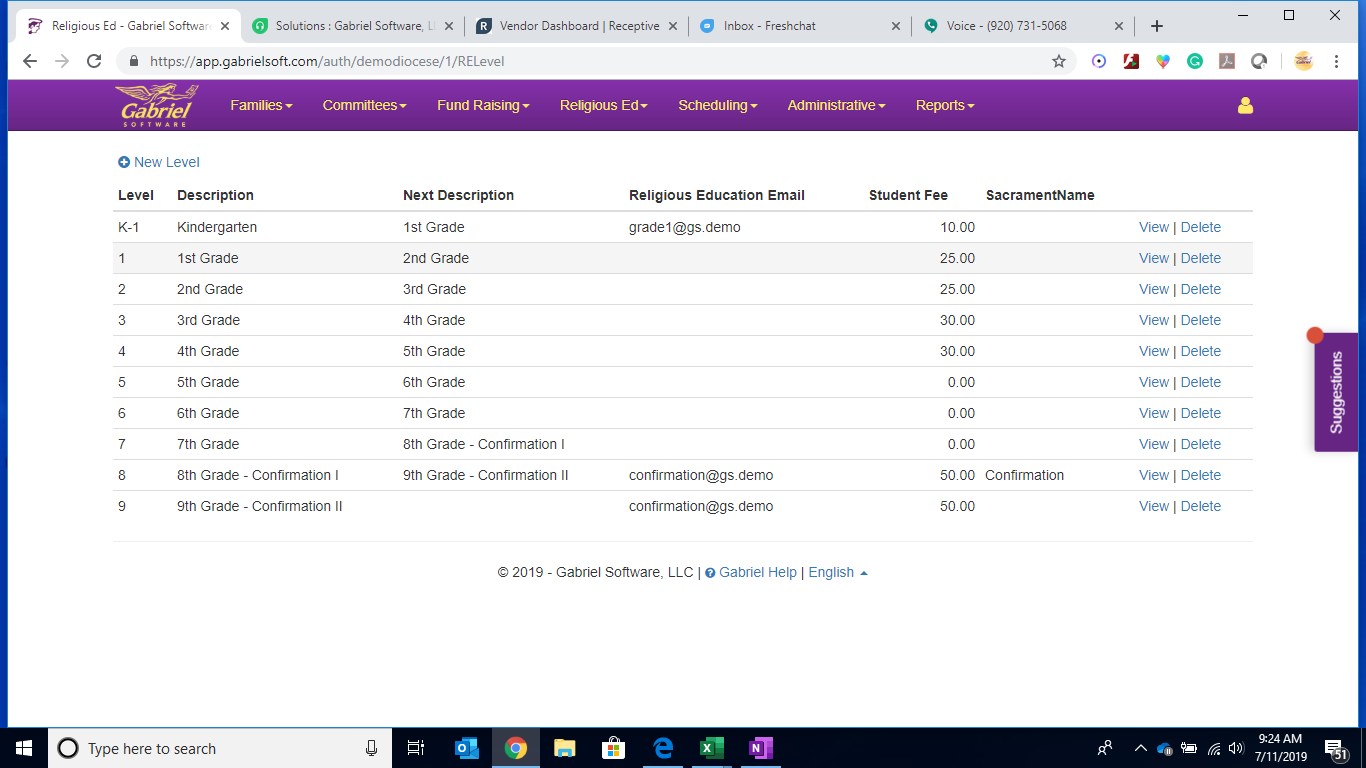This screenshot has width=1366, height=768.
Task: Click New Level link
Action: point(159,162)
